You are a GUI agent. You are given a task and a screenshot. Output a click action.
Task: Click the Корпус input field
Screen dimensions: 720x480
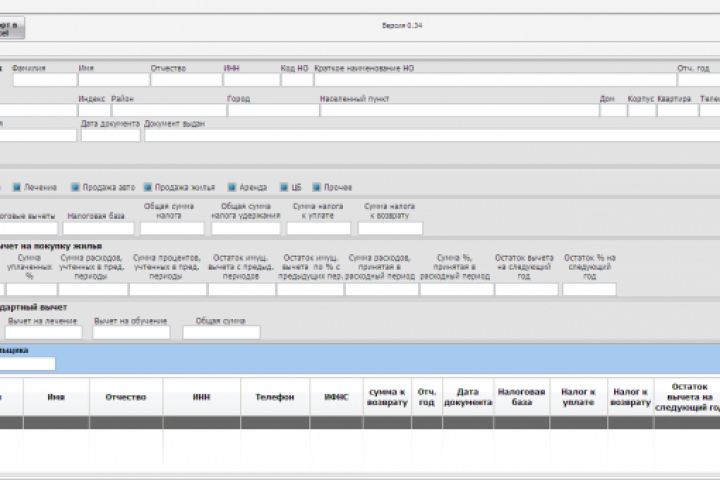click(642, 110)
